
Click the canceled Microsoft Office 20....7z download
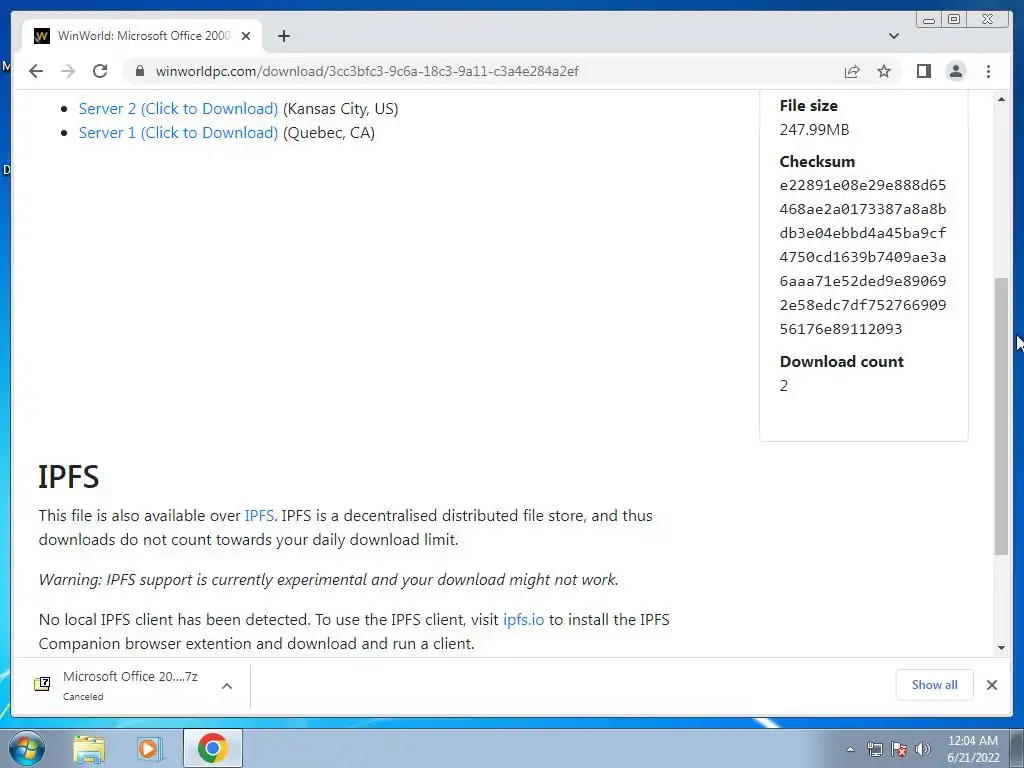pos(130,685)
